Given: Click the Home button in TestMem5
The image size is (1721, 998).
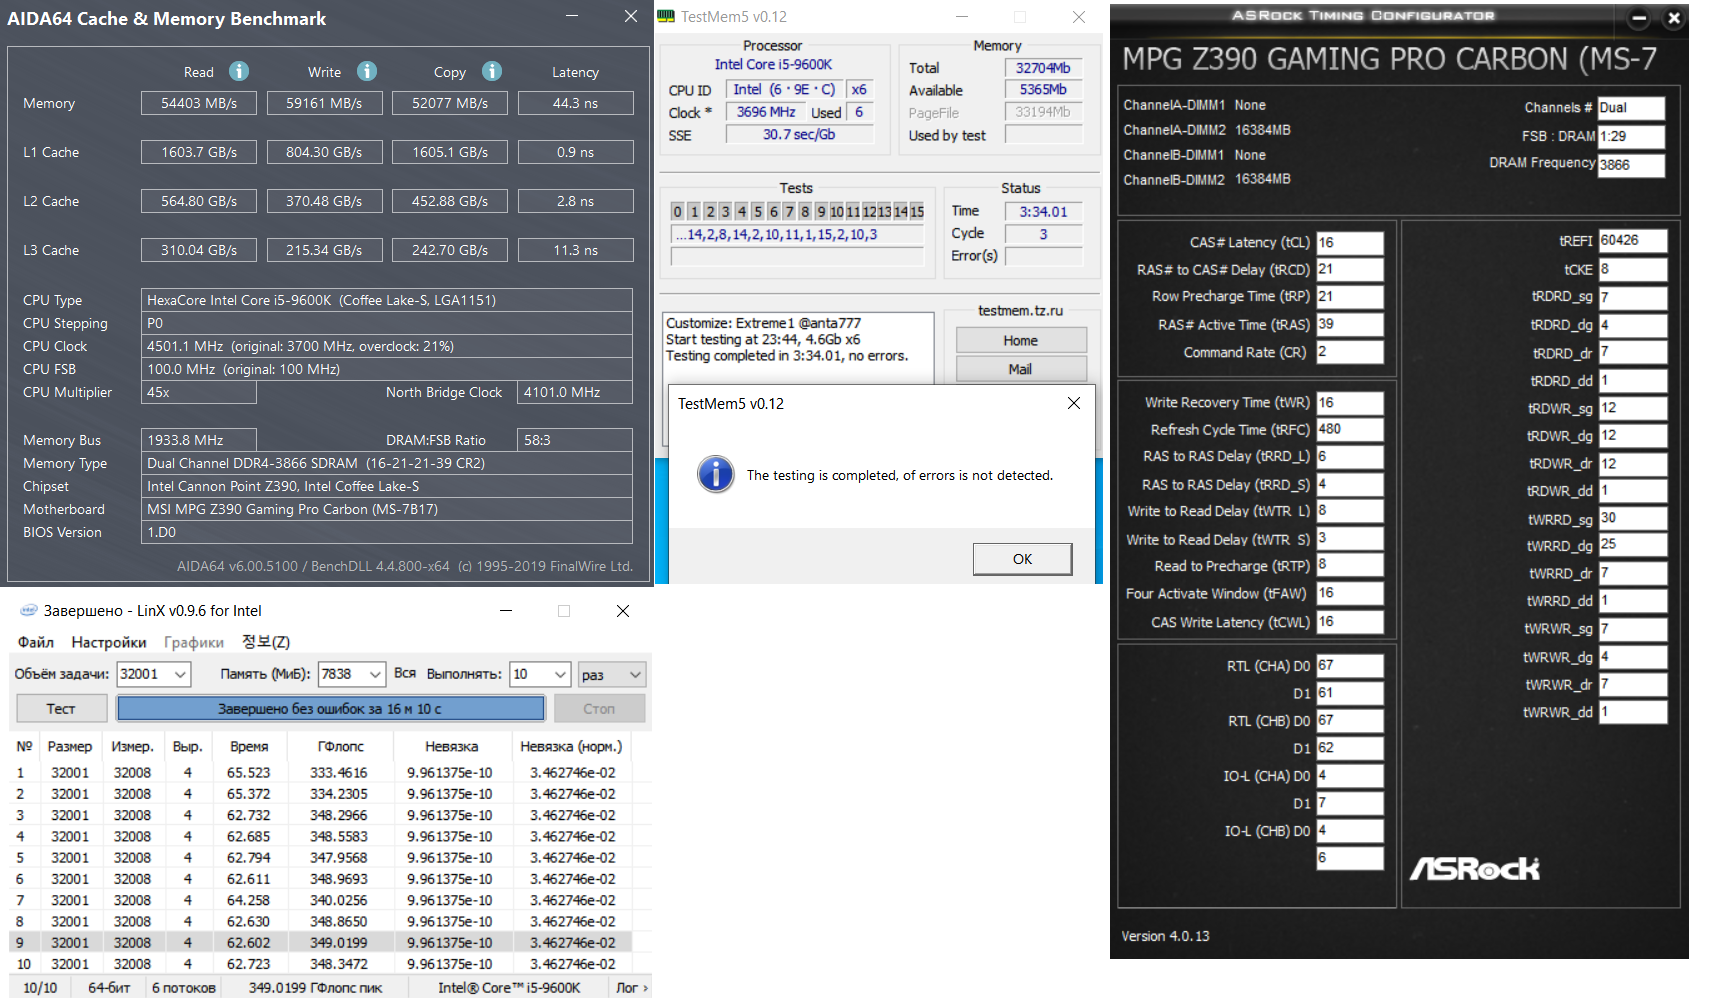Looking at the screenshot, I should point(1021,340).
